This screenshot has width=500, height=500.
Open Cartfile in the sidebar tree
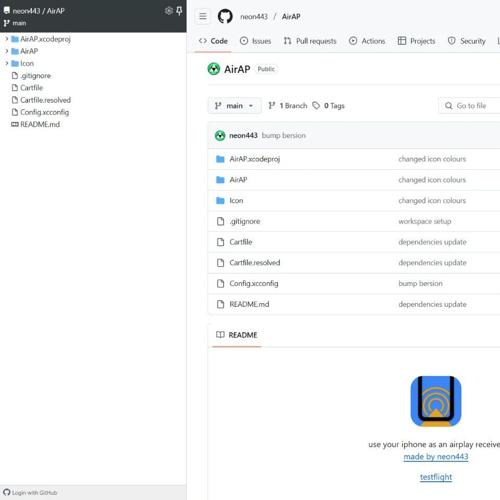[31, 88]
